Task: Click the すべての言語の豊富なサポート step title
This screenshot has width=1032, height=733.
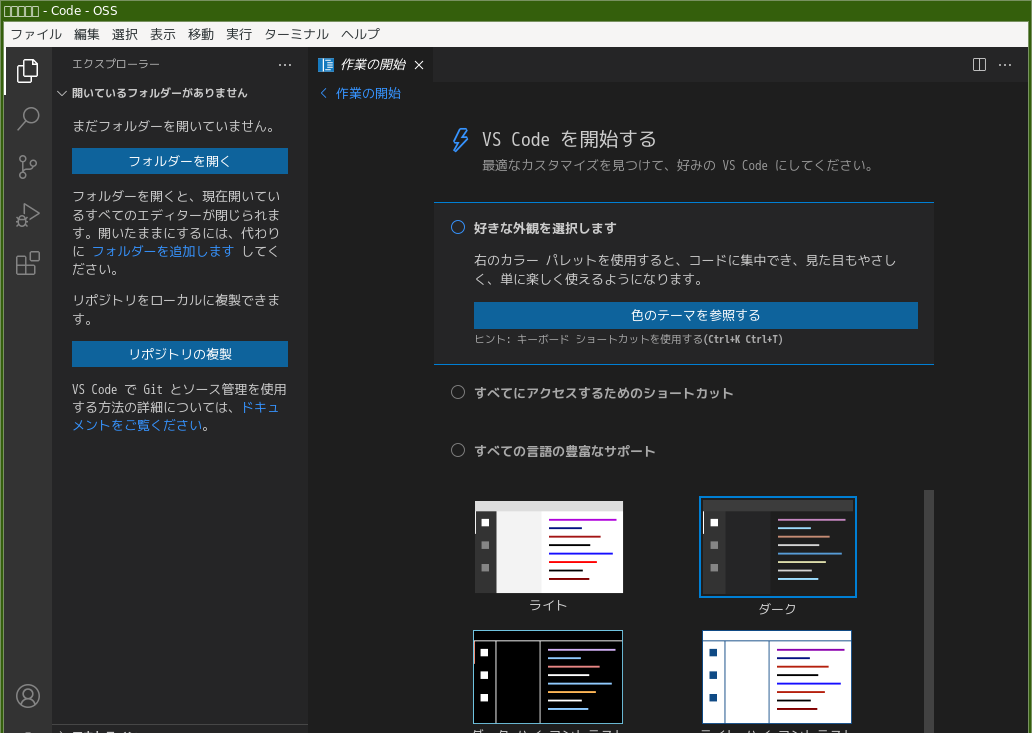Action: [x=565, y=451]
